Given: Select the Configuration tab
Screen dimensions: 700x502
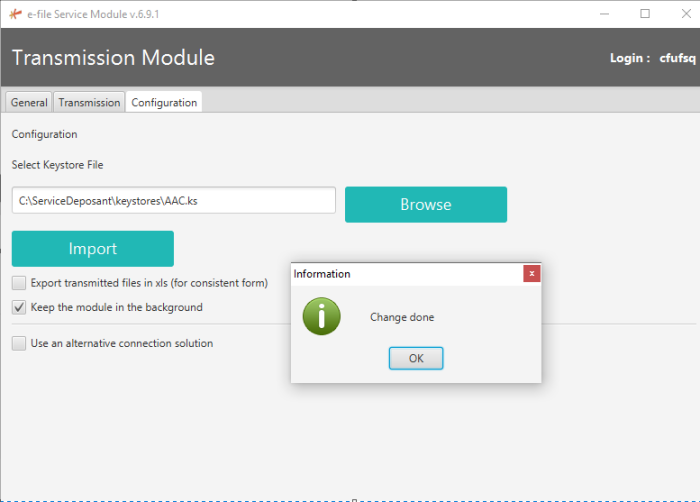Looking at the screenshot, I should tap(164, 102).
